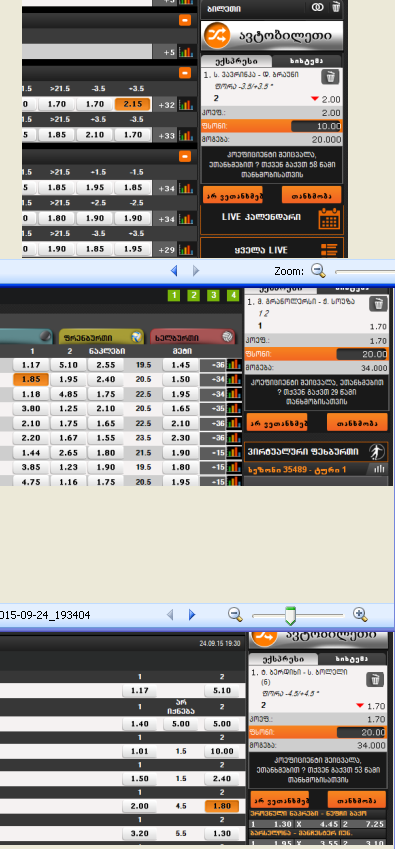Image resolution: width=395 pixels, height=849 pixels.
Task: Go to page 3 of results
Action: [x=213, y=295]
